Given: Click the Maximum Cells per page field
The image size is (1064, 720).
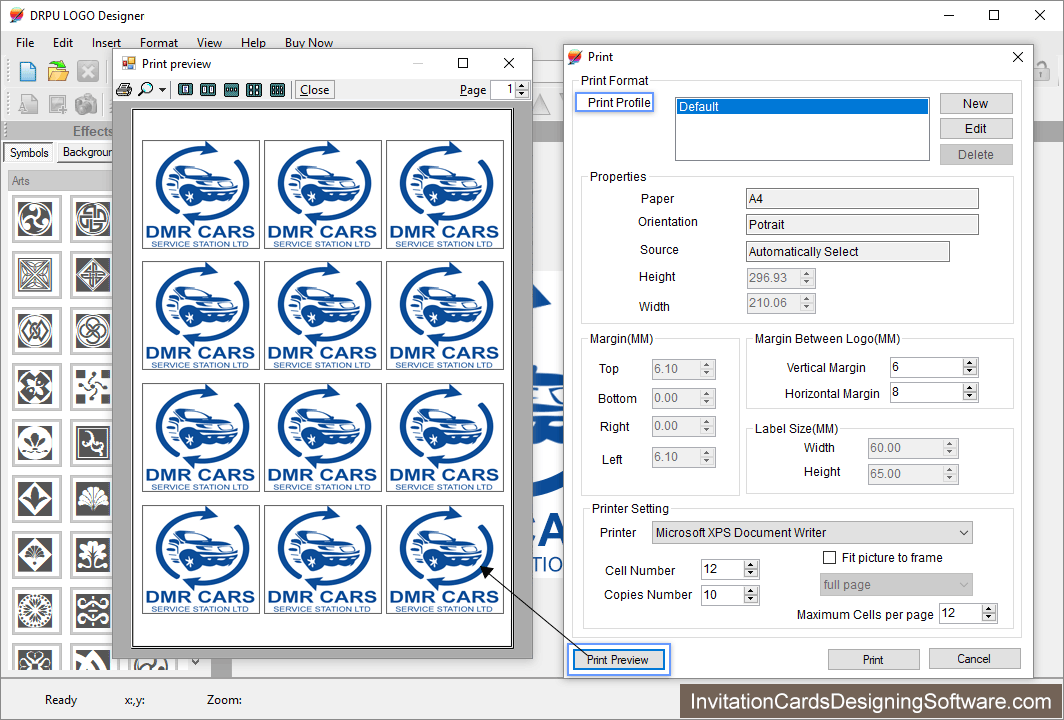Looking at the screenshot, I should point(961,613).
